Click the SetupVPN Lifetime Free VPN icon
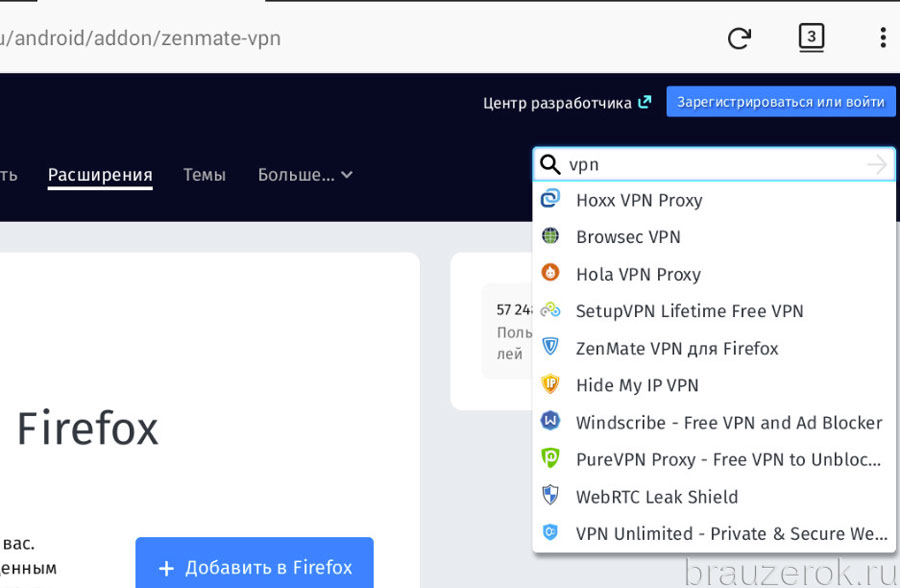Screen dimensions: 900x588 [x=550, y=310]
